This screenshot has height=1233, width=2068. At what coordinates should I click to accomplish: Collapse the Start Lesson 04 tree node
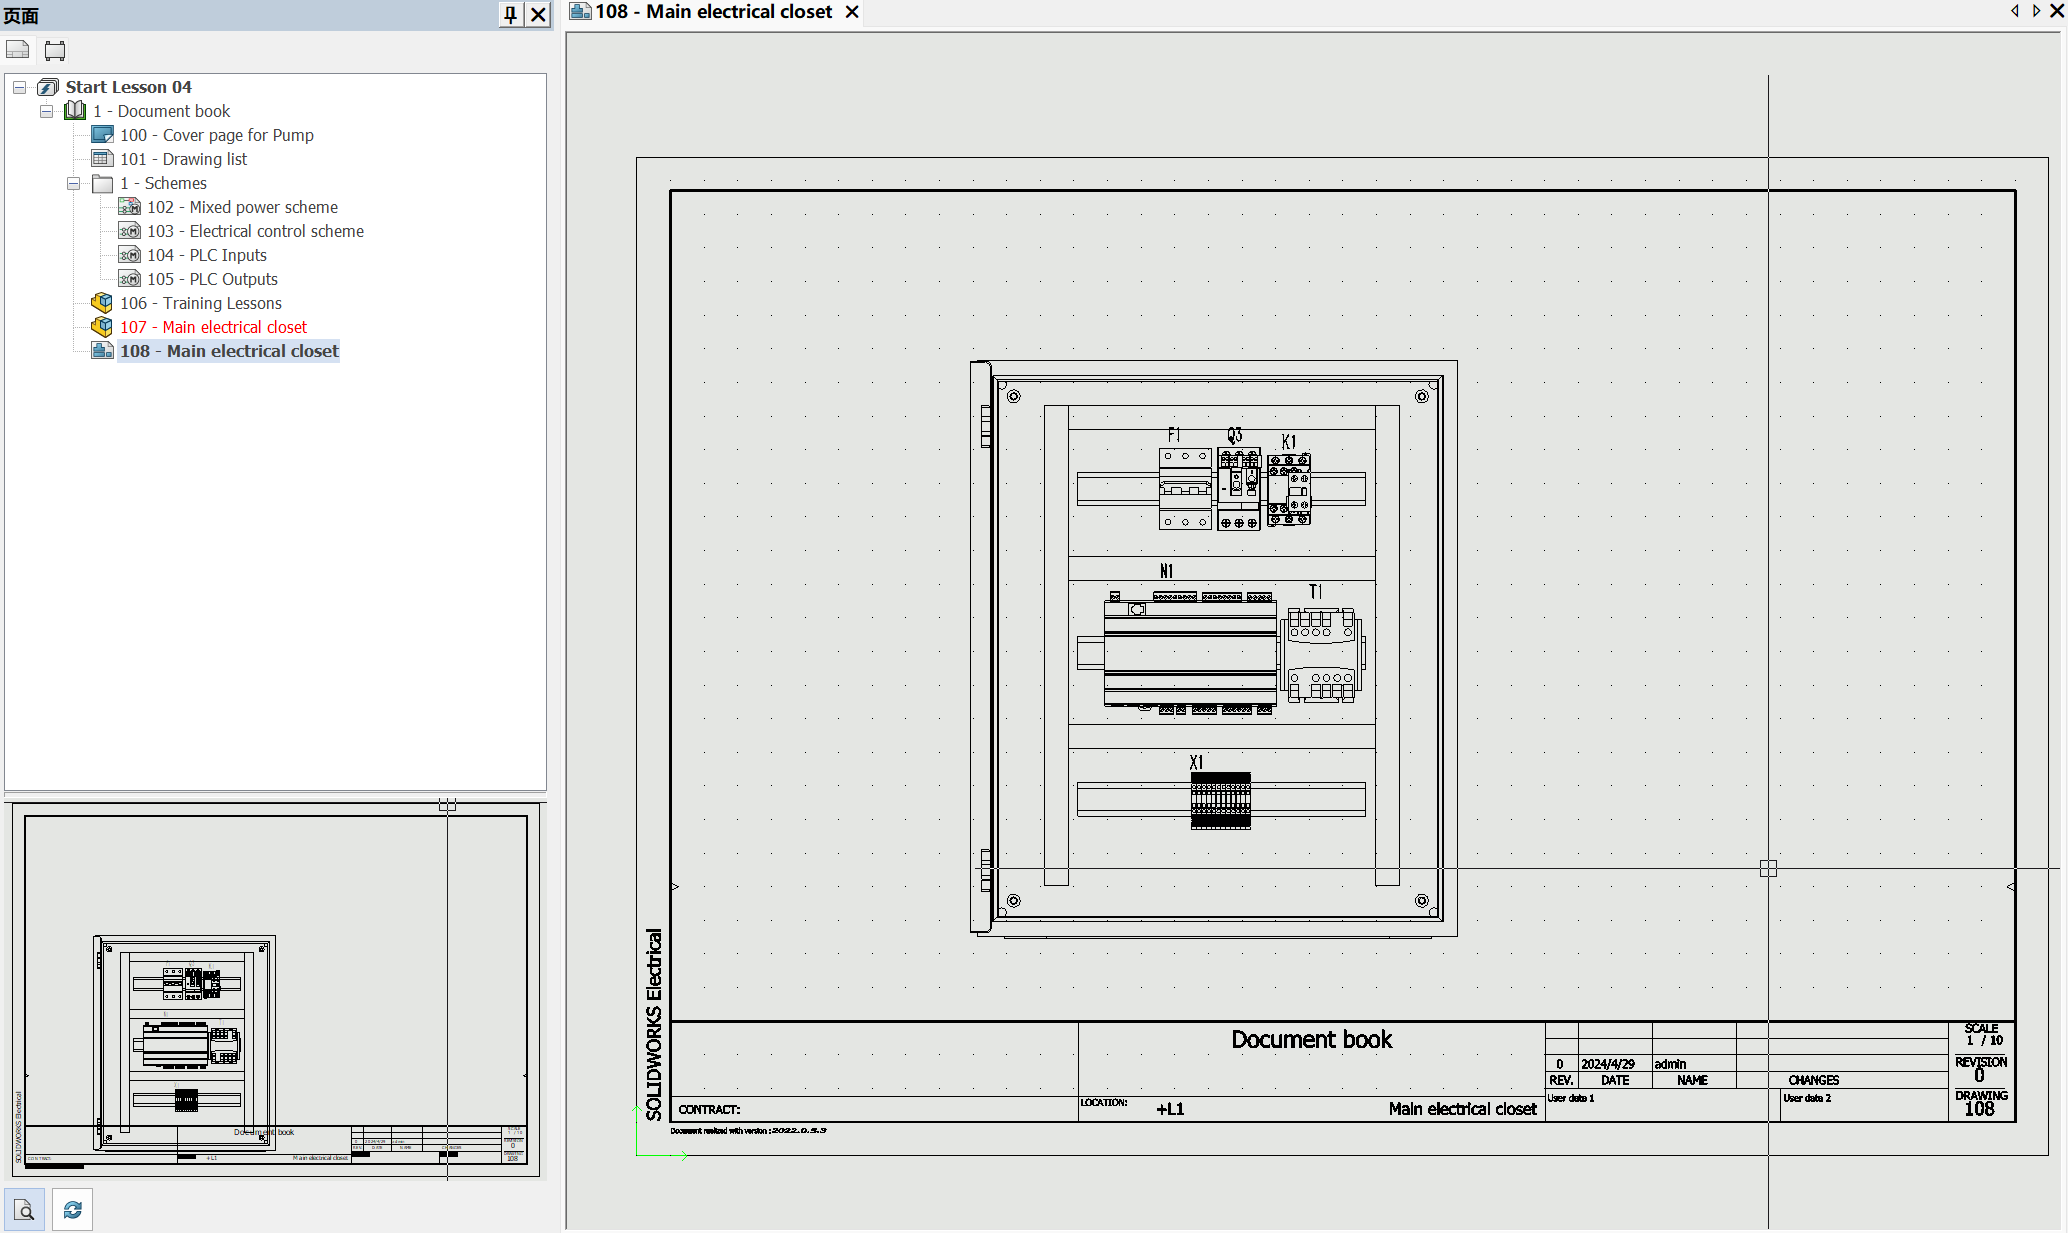(x=19, y=87)
